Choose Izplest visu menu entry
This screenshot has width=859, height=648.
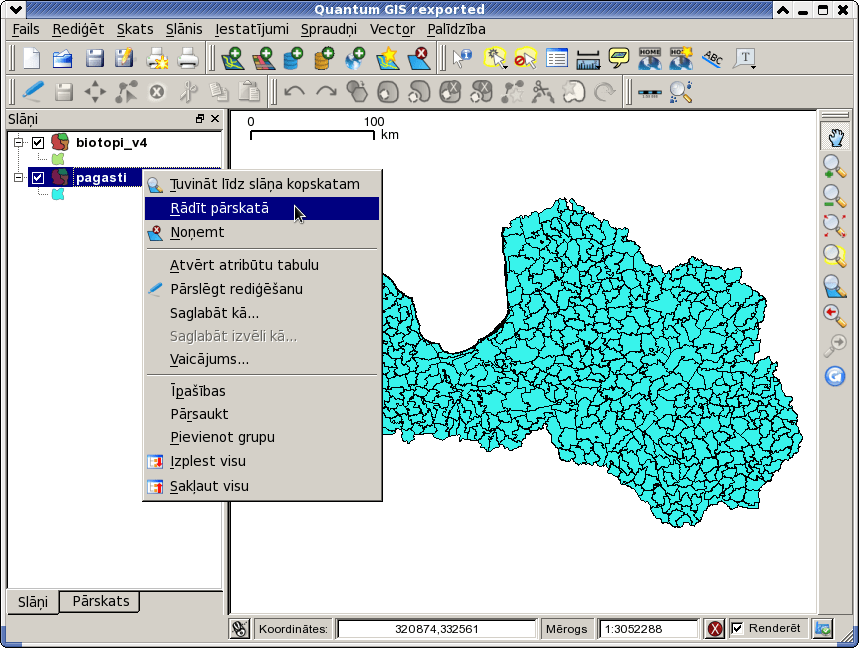[262, 462]
